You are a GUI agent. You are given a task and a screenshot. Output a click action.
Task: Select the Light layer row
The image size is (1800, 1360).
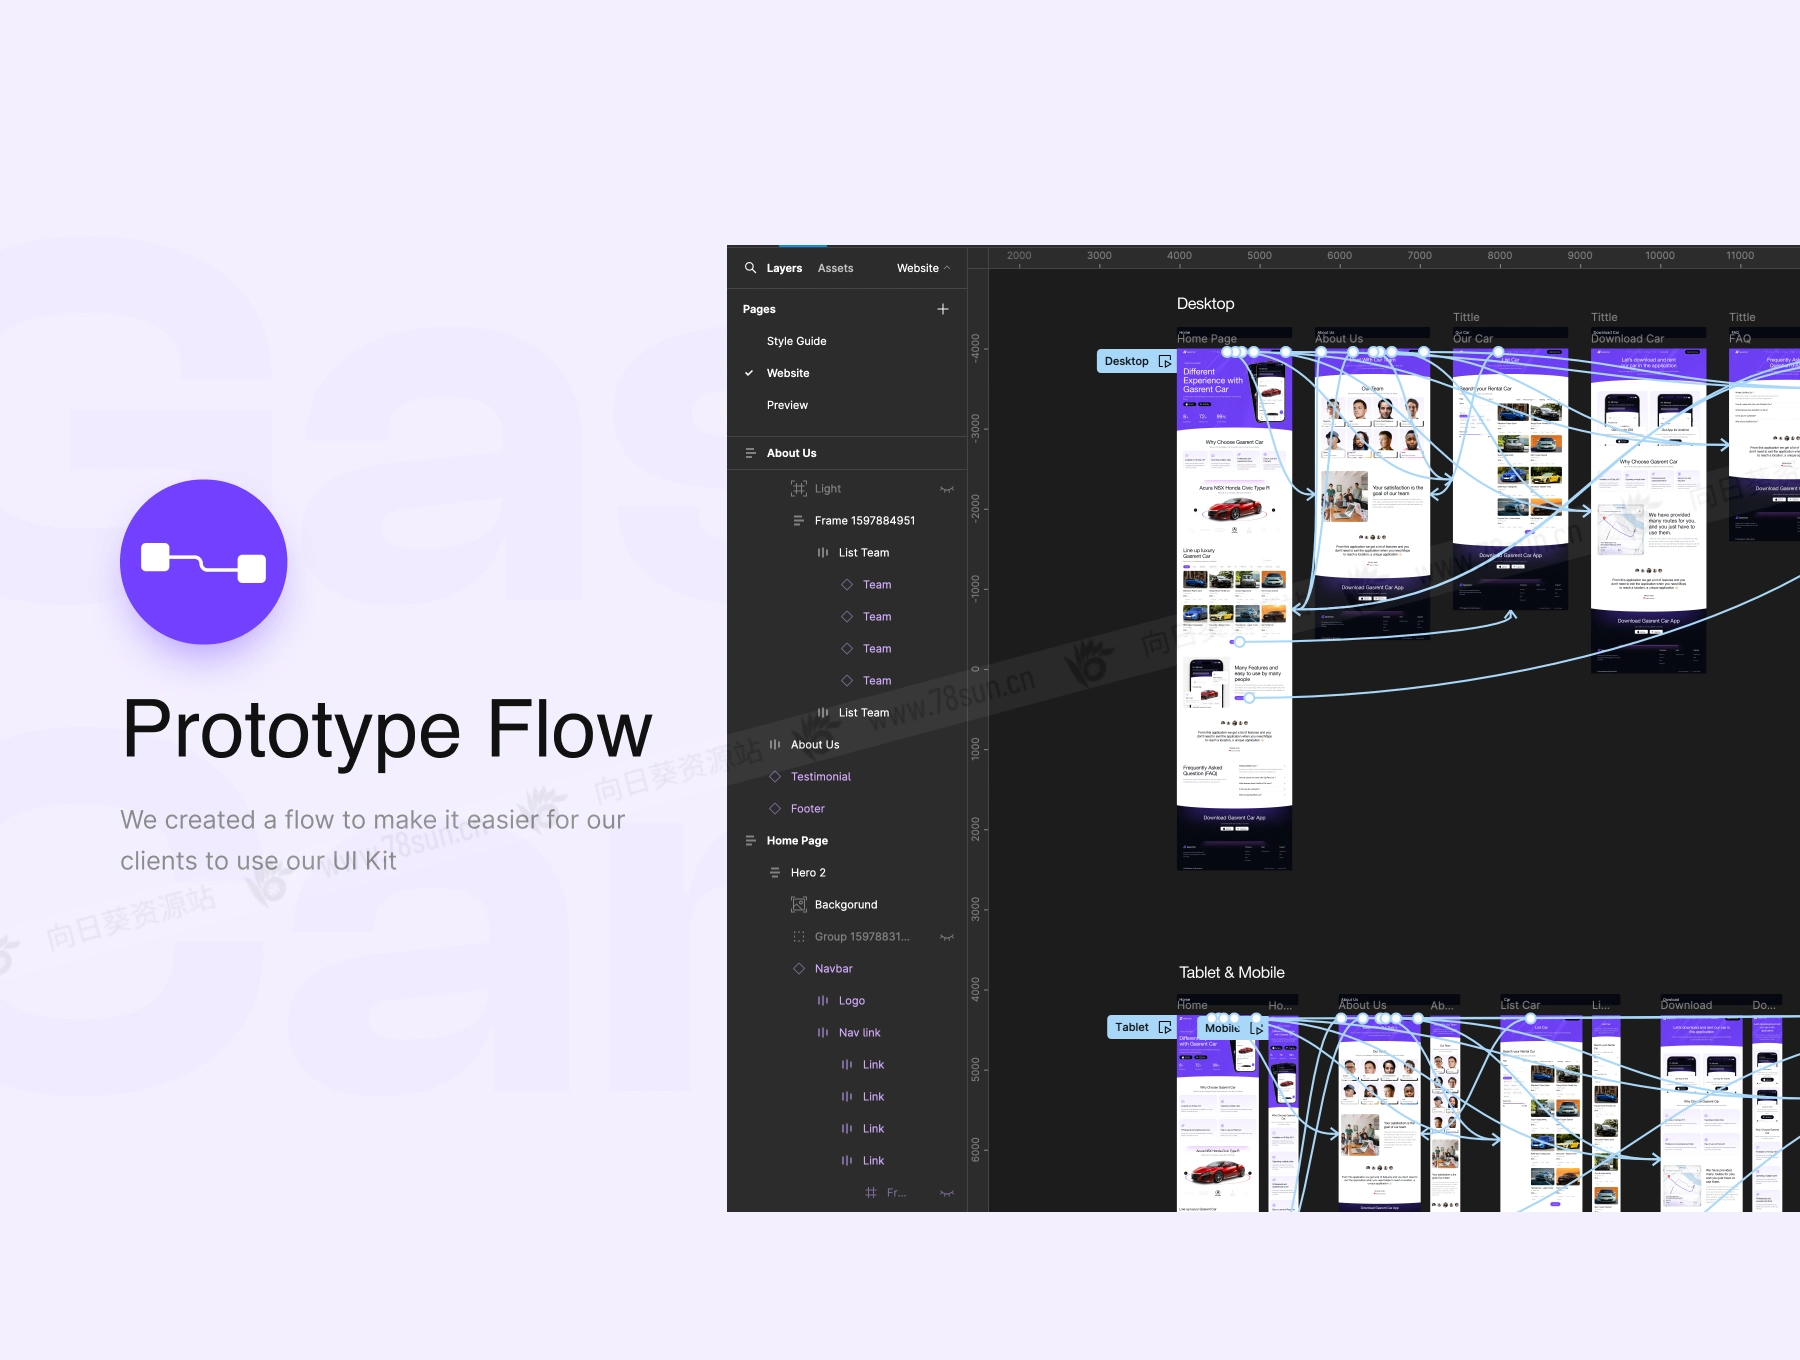click(x=847, y=488)
